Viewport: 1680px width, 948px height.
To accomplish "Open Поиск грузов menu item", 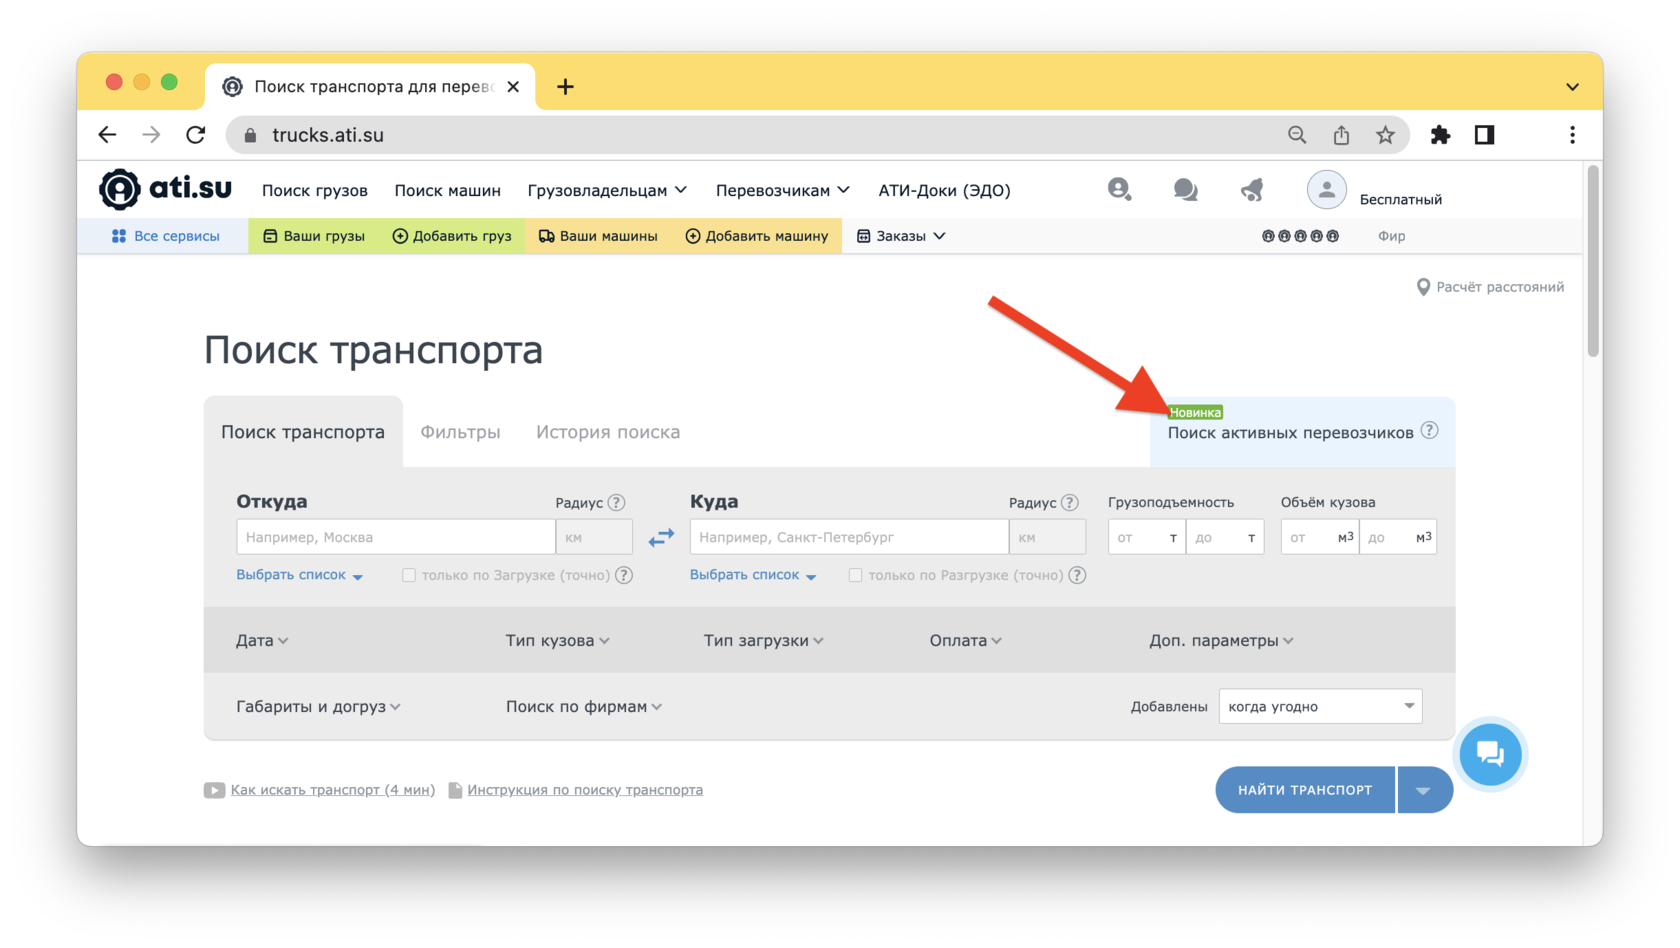I will coord(315,190).
